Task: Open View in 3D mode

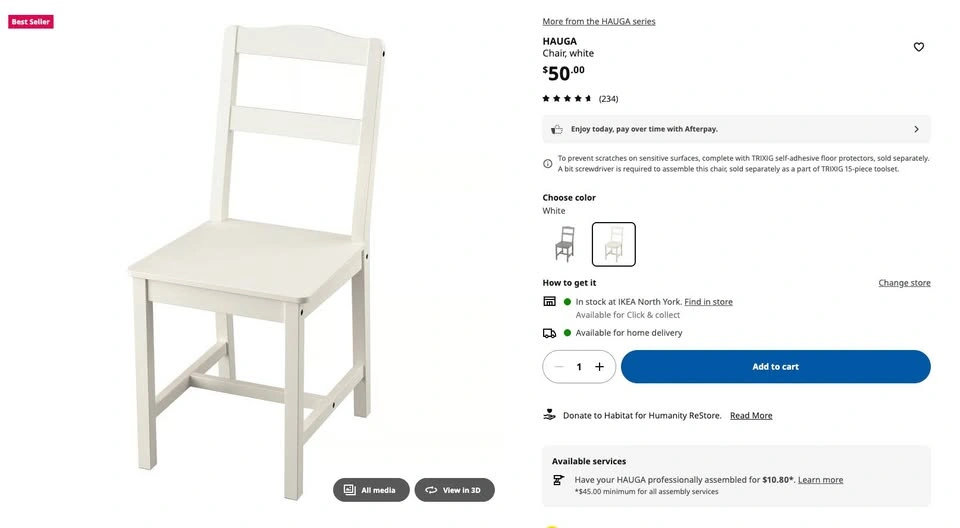Action: [454, 490]
